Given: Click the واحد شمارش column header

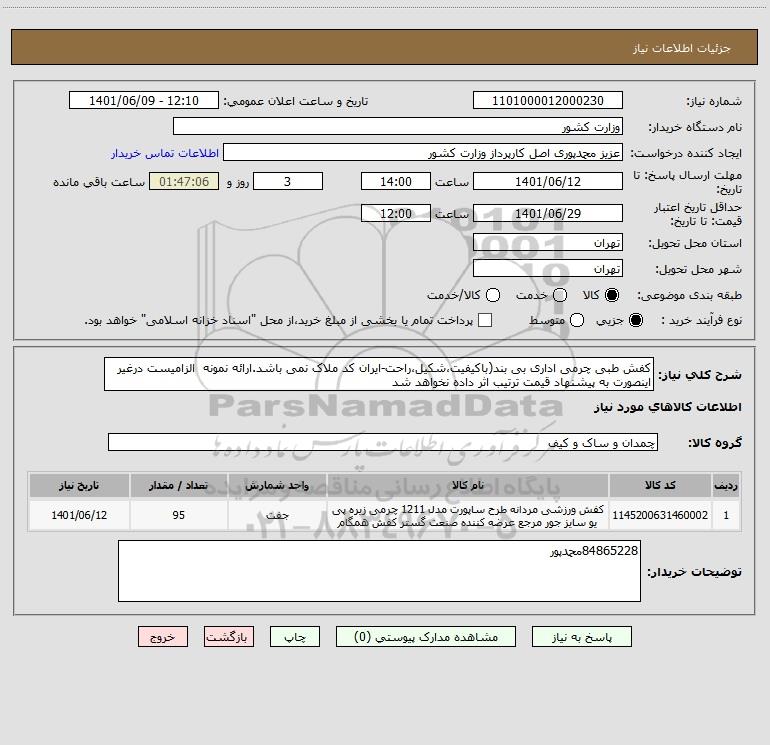Looking at the screenshot, I should tap(277, 485).
